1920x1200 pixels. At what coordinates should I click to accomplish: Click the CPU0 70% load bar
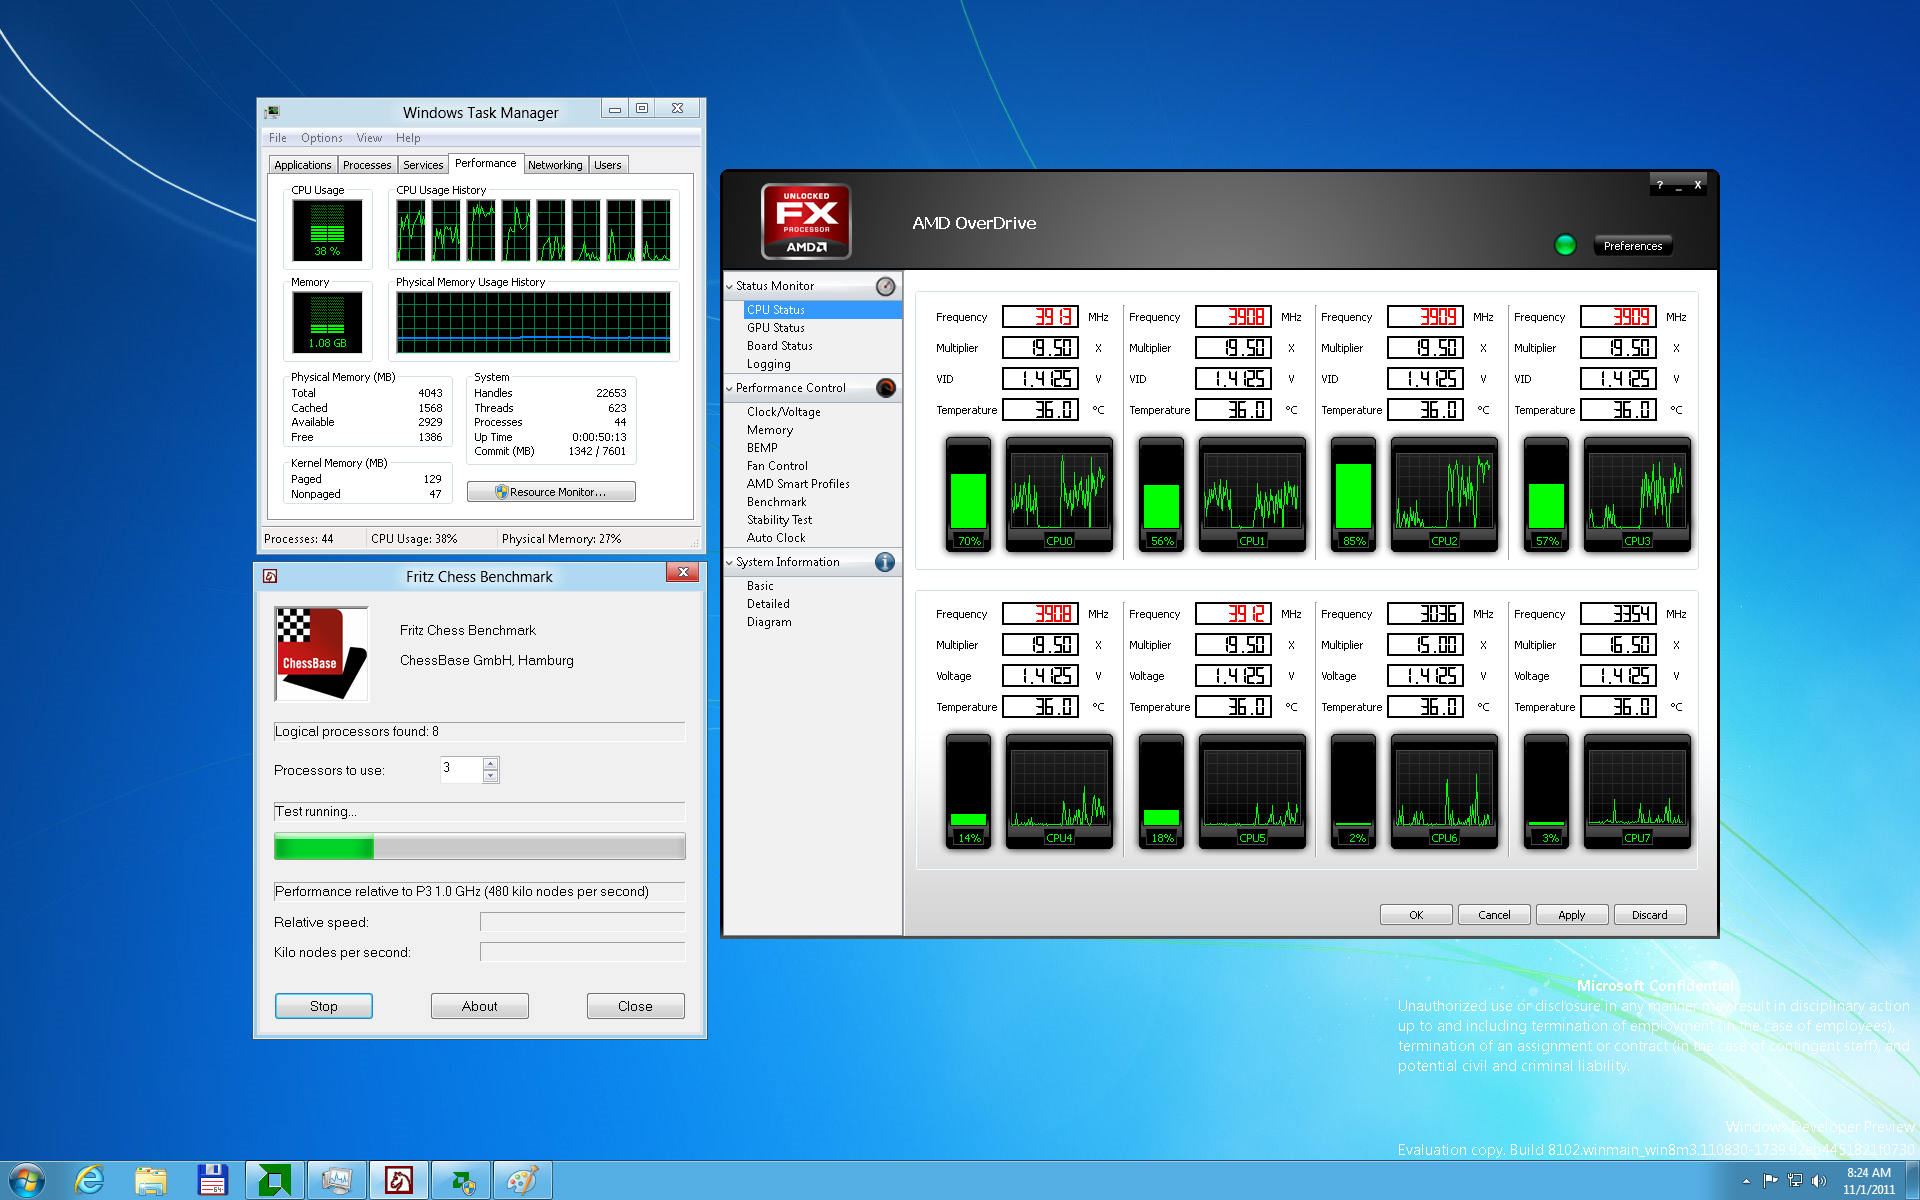968,493
